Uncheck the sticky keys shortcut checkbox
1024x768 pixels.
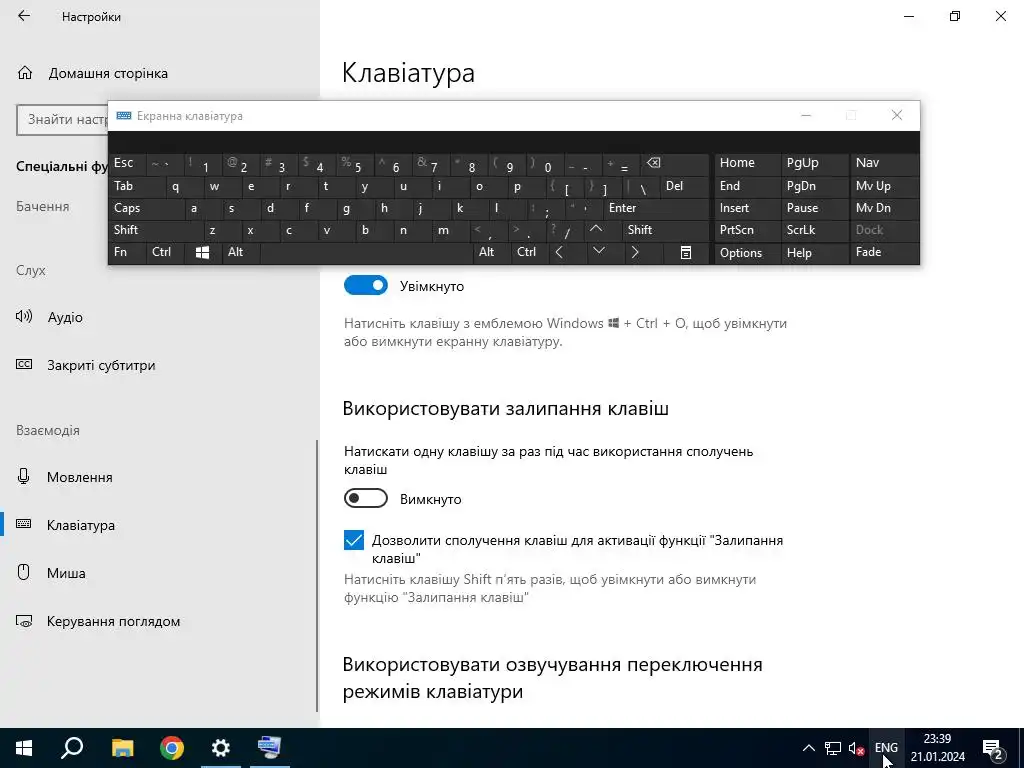[x=354, y=540]
